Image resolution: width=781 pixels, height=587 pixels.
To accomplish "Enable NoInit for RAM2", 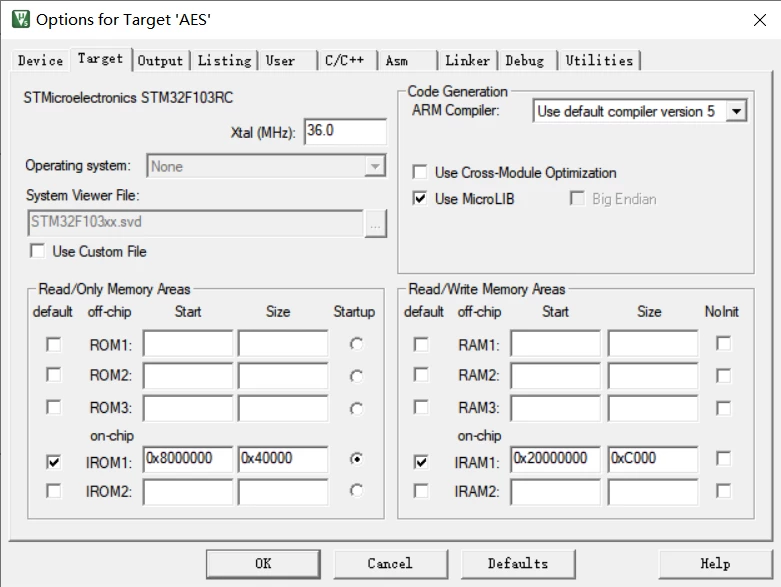I will click(x=723, y=376).
